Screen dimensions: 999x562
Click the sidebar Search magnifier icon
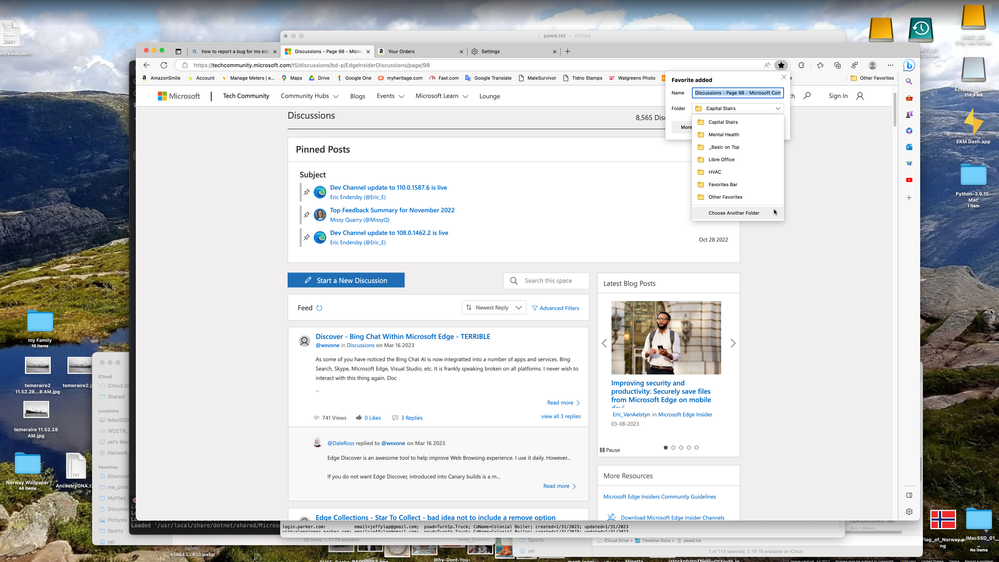[x=909, y=82]
